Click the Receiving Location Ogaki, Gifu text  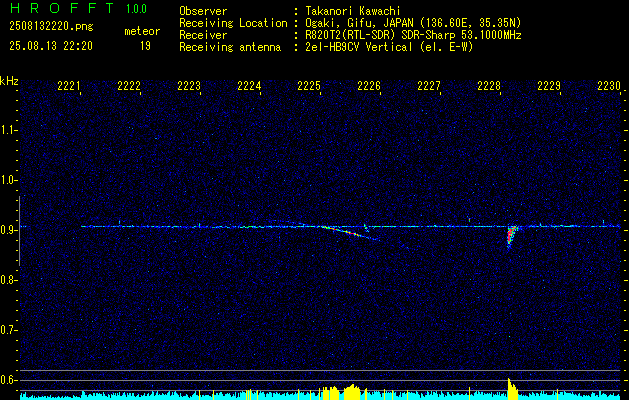413,23
